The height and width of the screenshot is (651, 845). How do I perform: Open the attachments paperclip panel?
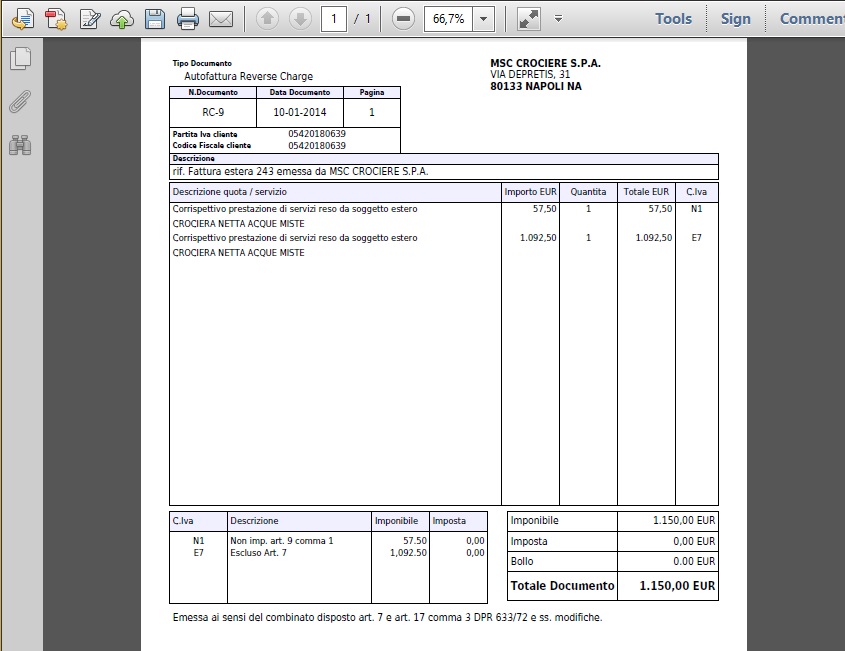click(x=20, y=101)
